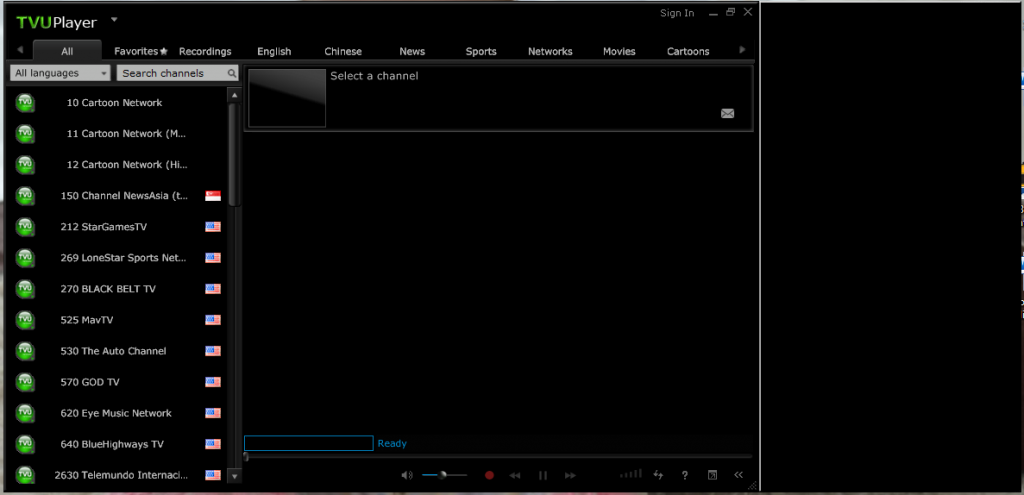Open the Networks tab
Screen dimensions: 1024x495
(551, 51)
